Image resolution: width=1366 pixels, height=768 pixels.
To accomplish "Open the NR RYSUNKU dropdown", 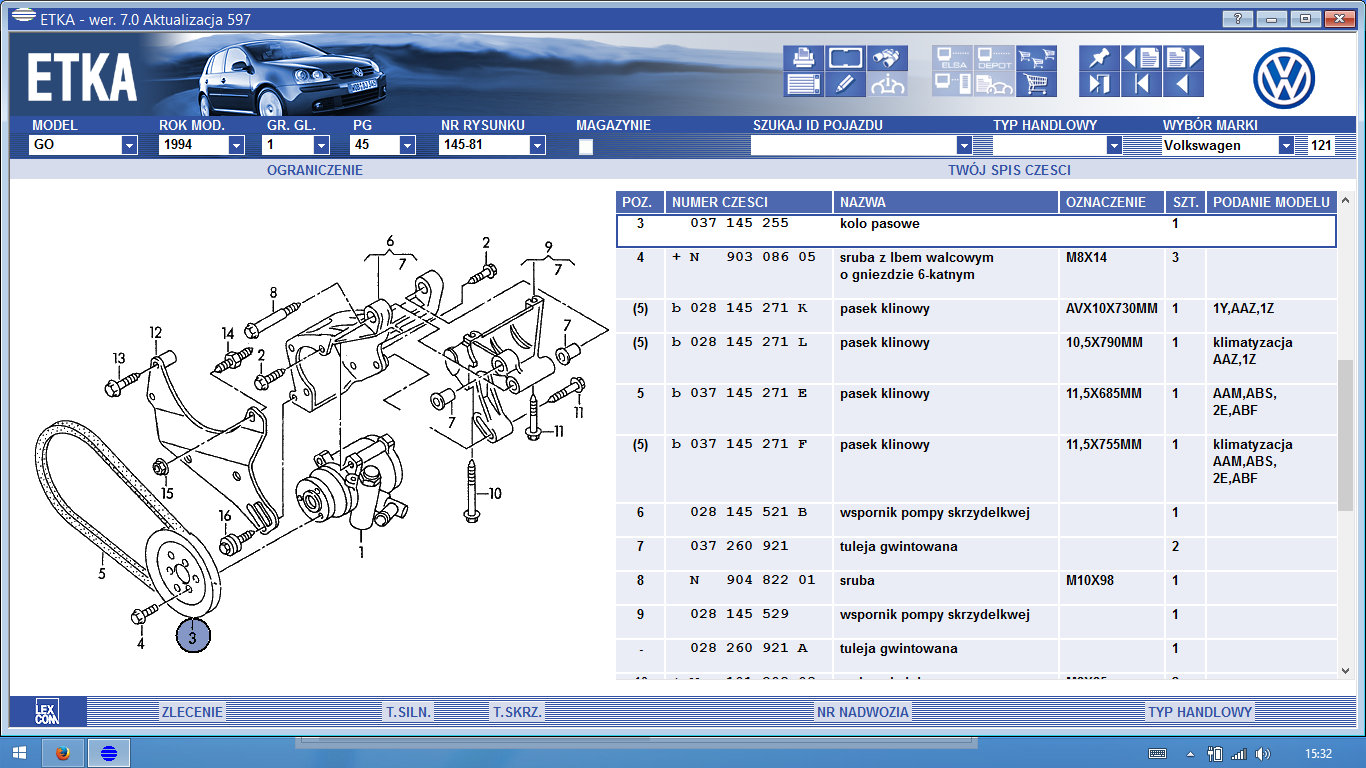I will click(537, 145).
